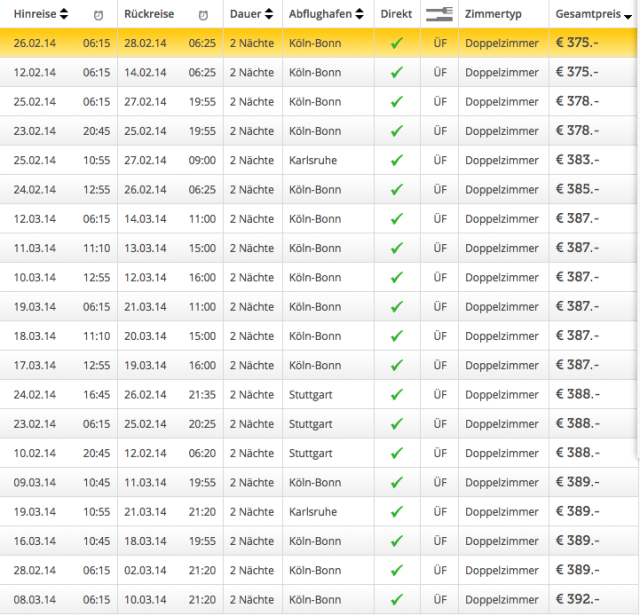This screenshot has width=640, height=616.
Task: Sort by Dauer column arrows
Action: pos(269,14)
